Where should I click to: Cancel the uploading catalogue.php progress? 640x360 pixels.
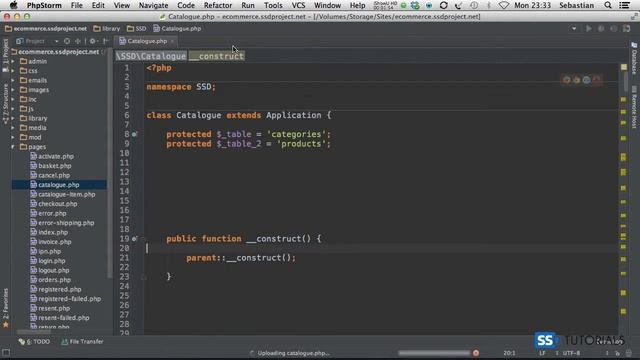[x=476, y=353]
